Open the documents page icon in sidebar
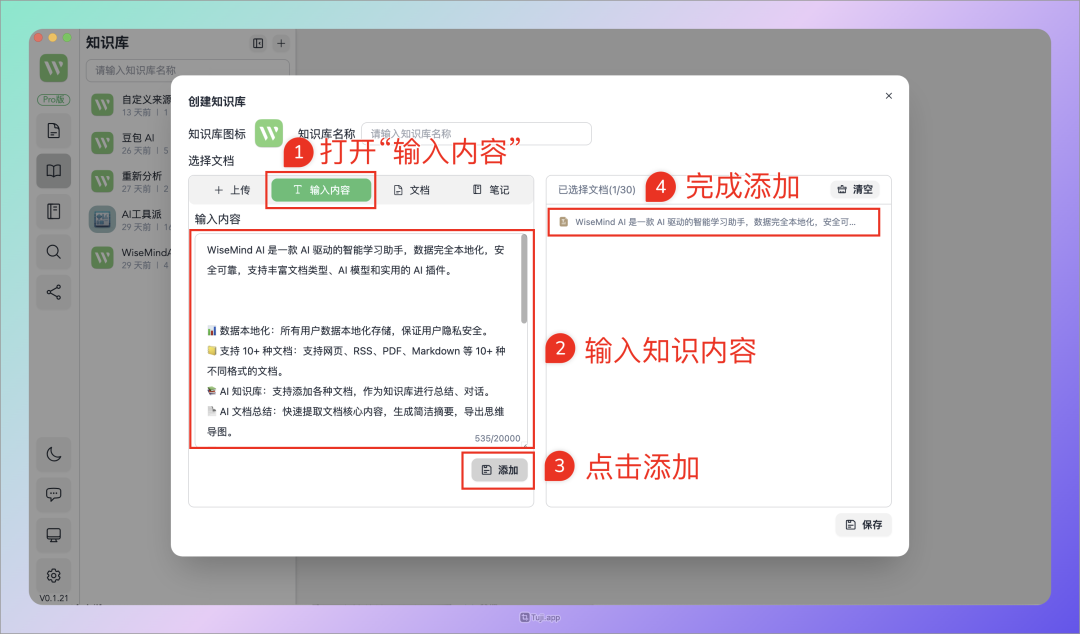The width and height of the screenshot is (1080, 634). 54,131
